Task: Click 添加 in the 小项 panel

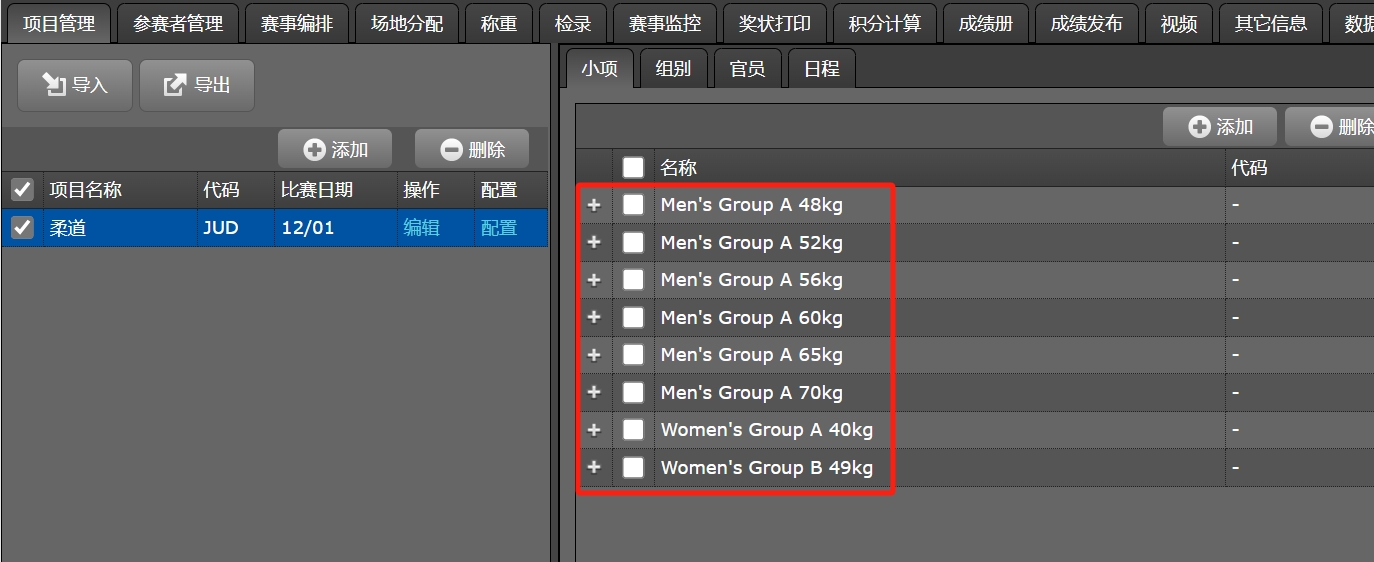Action: [x=1220, y=127]
